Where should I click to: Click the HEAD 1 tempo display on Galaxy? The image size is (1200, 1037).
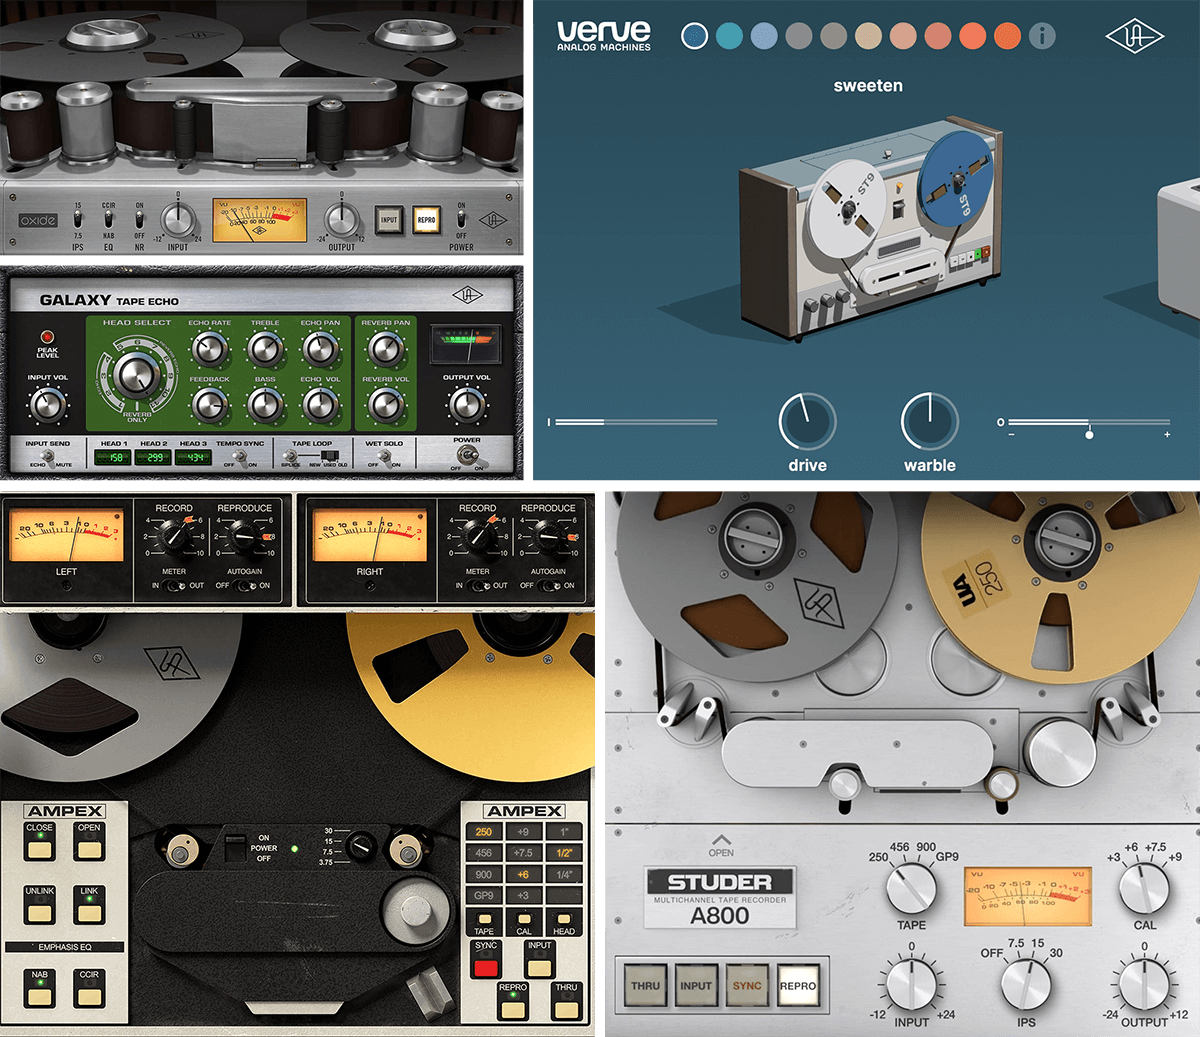[113, 455]
